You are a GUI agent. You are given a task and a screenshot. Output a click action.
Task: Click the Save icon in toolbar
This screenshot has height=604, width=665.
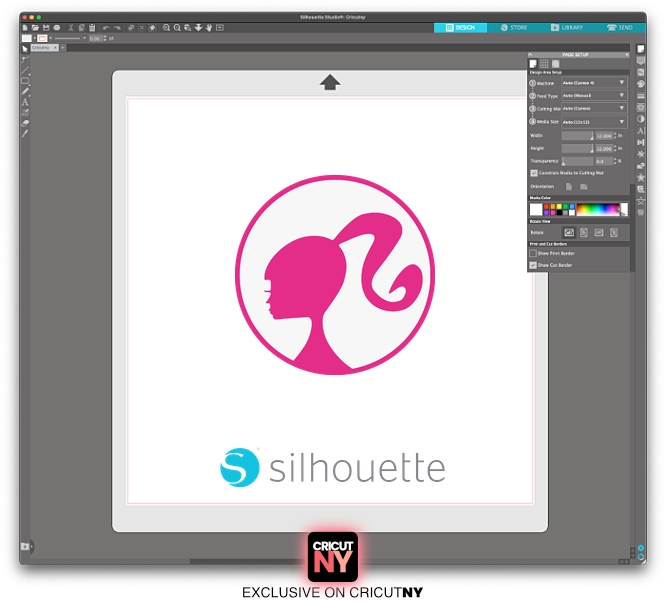[x=46, y=27]
